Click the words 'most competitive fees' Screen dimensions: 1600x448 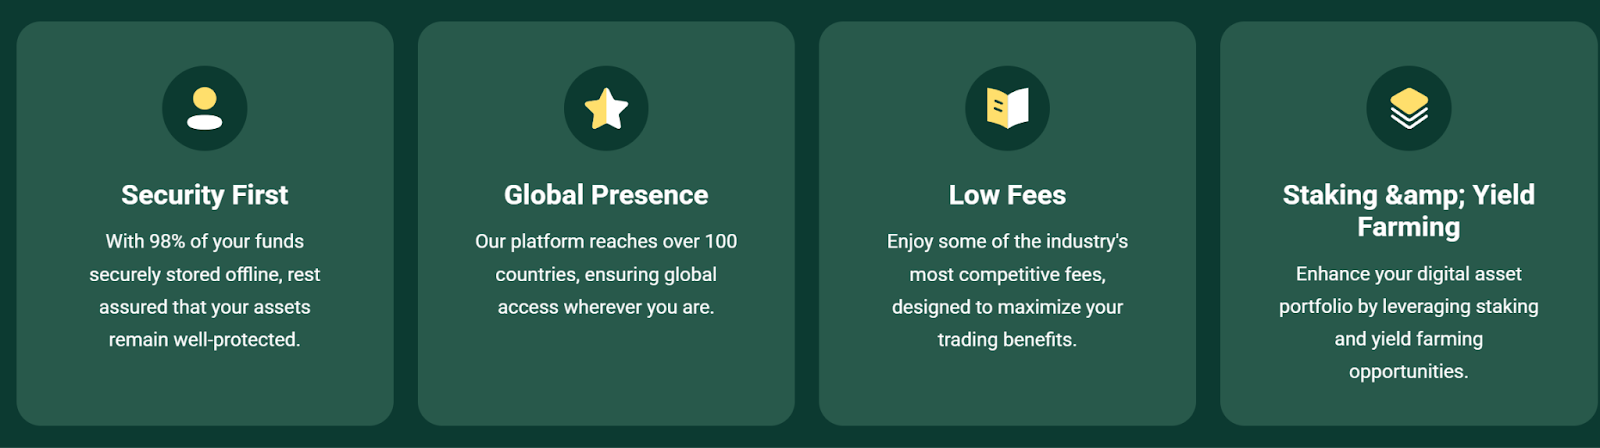1007,274
